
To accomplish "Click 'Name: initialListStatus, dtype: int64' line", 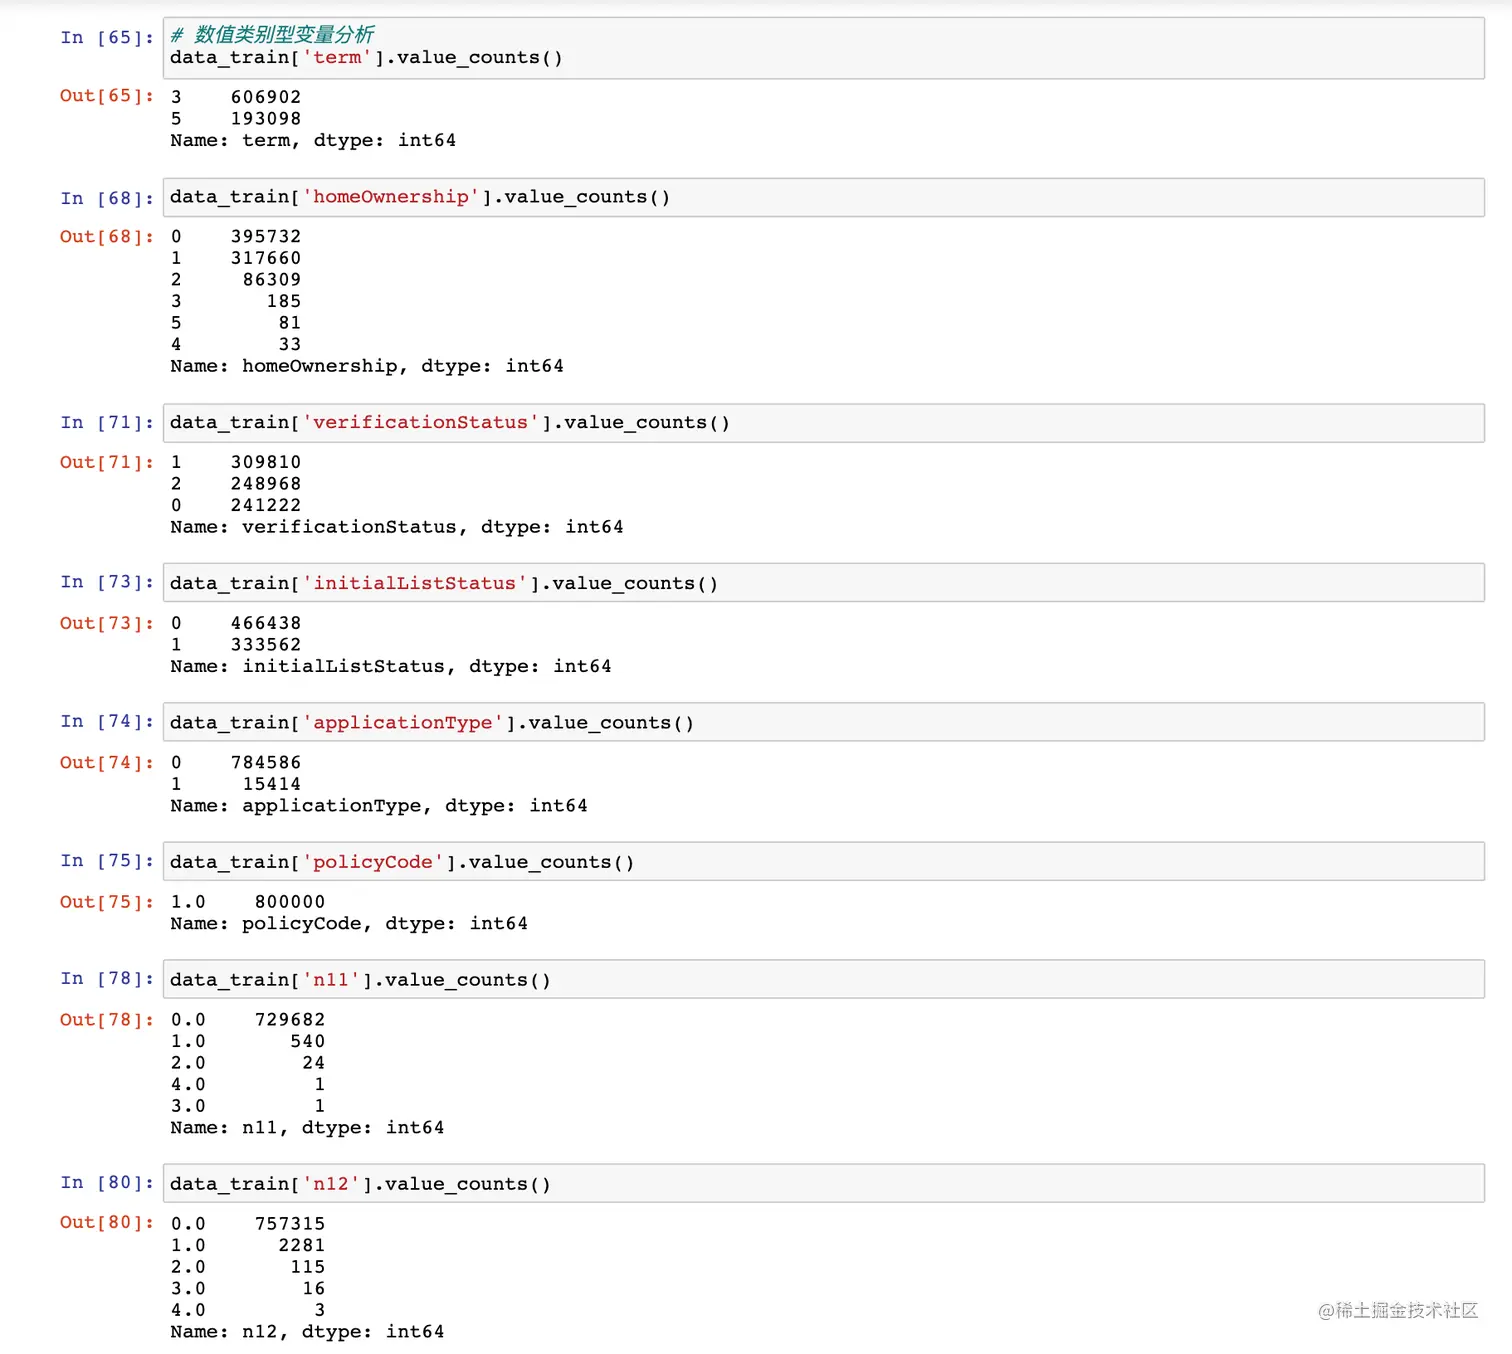I will tap(391, 666).
